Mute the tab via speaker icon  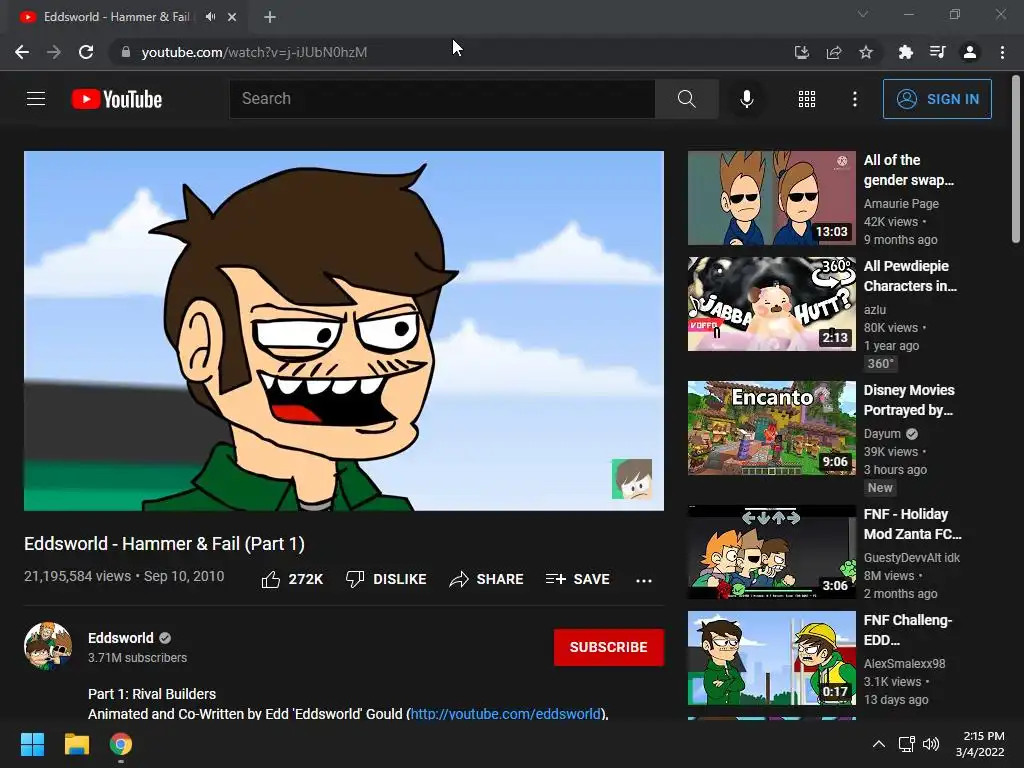(210, 16)
